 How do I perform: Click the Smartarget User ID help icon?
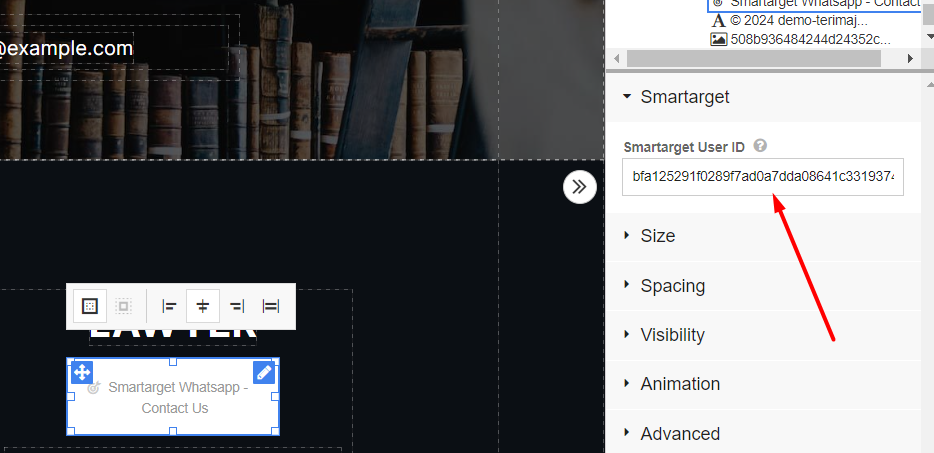[x=760, y=146]
